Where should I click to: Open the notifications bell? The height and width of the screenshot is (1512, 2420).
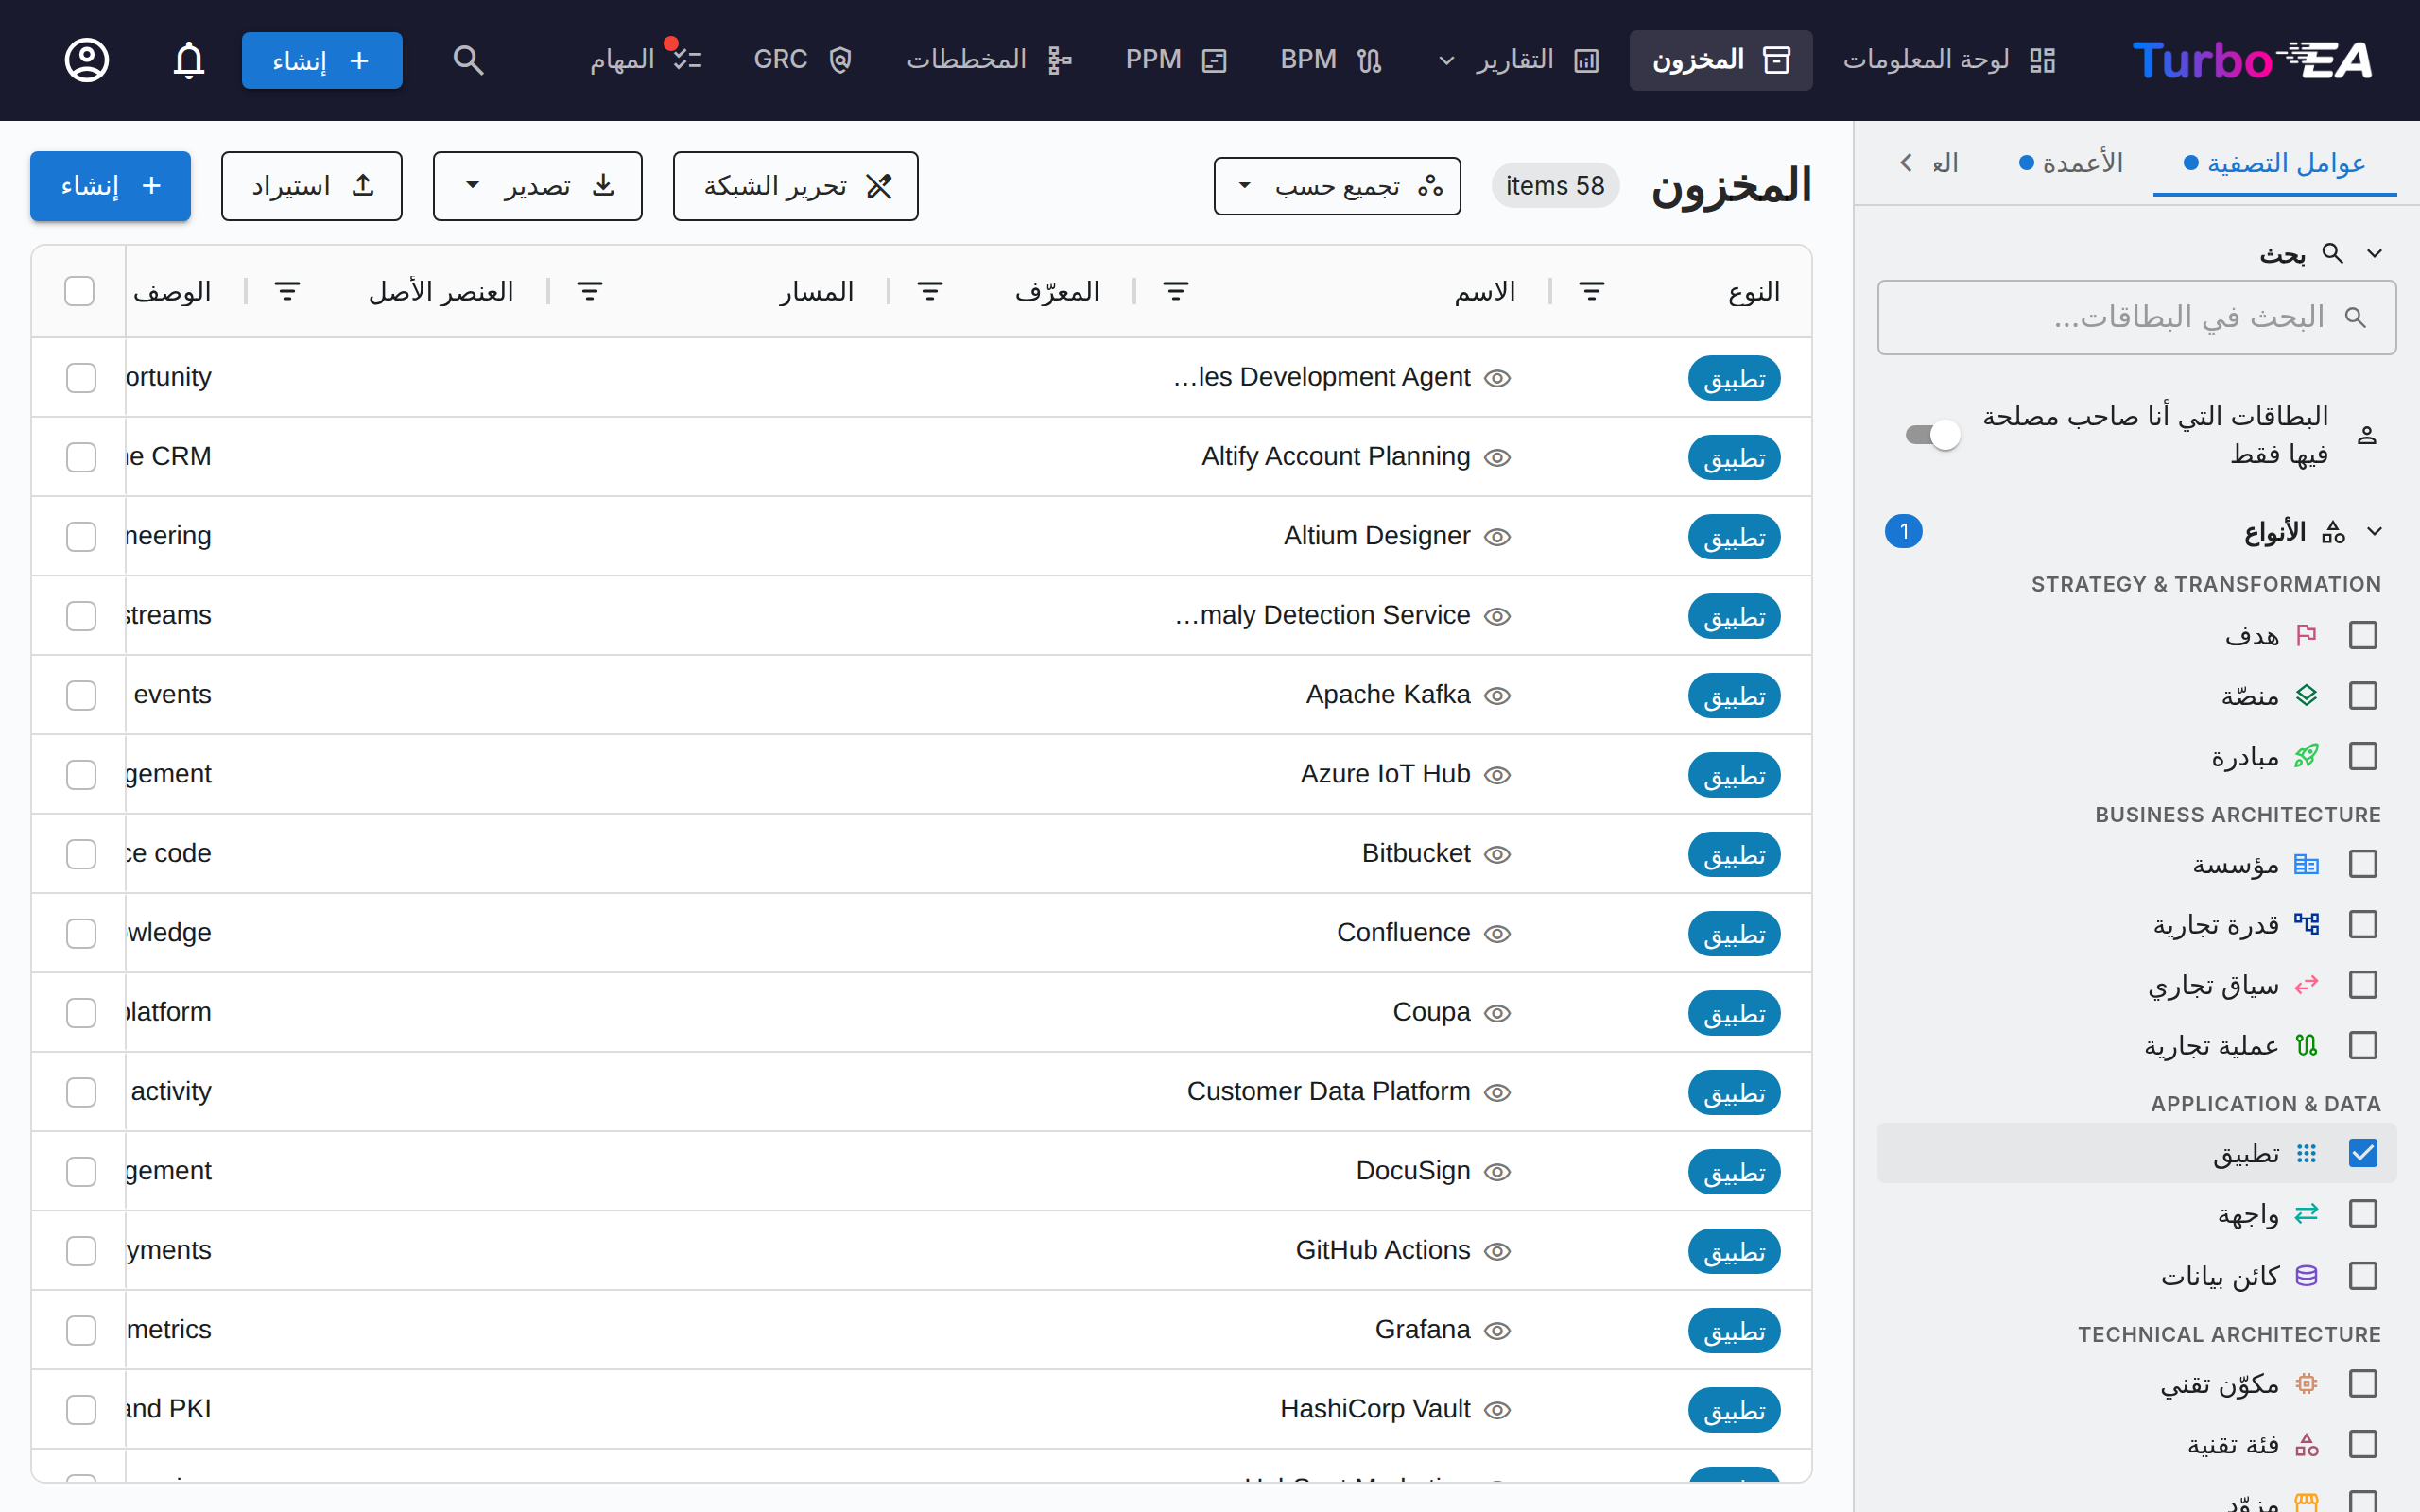coord(189,60)
